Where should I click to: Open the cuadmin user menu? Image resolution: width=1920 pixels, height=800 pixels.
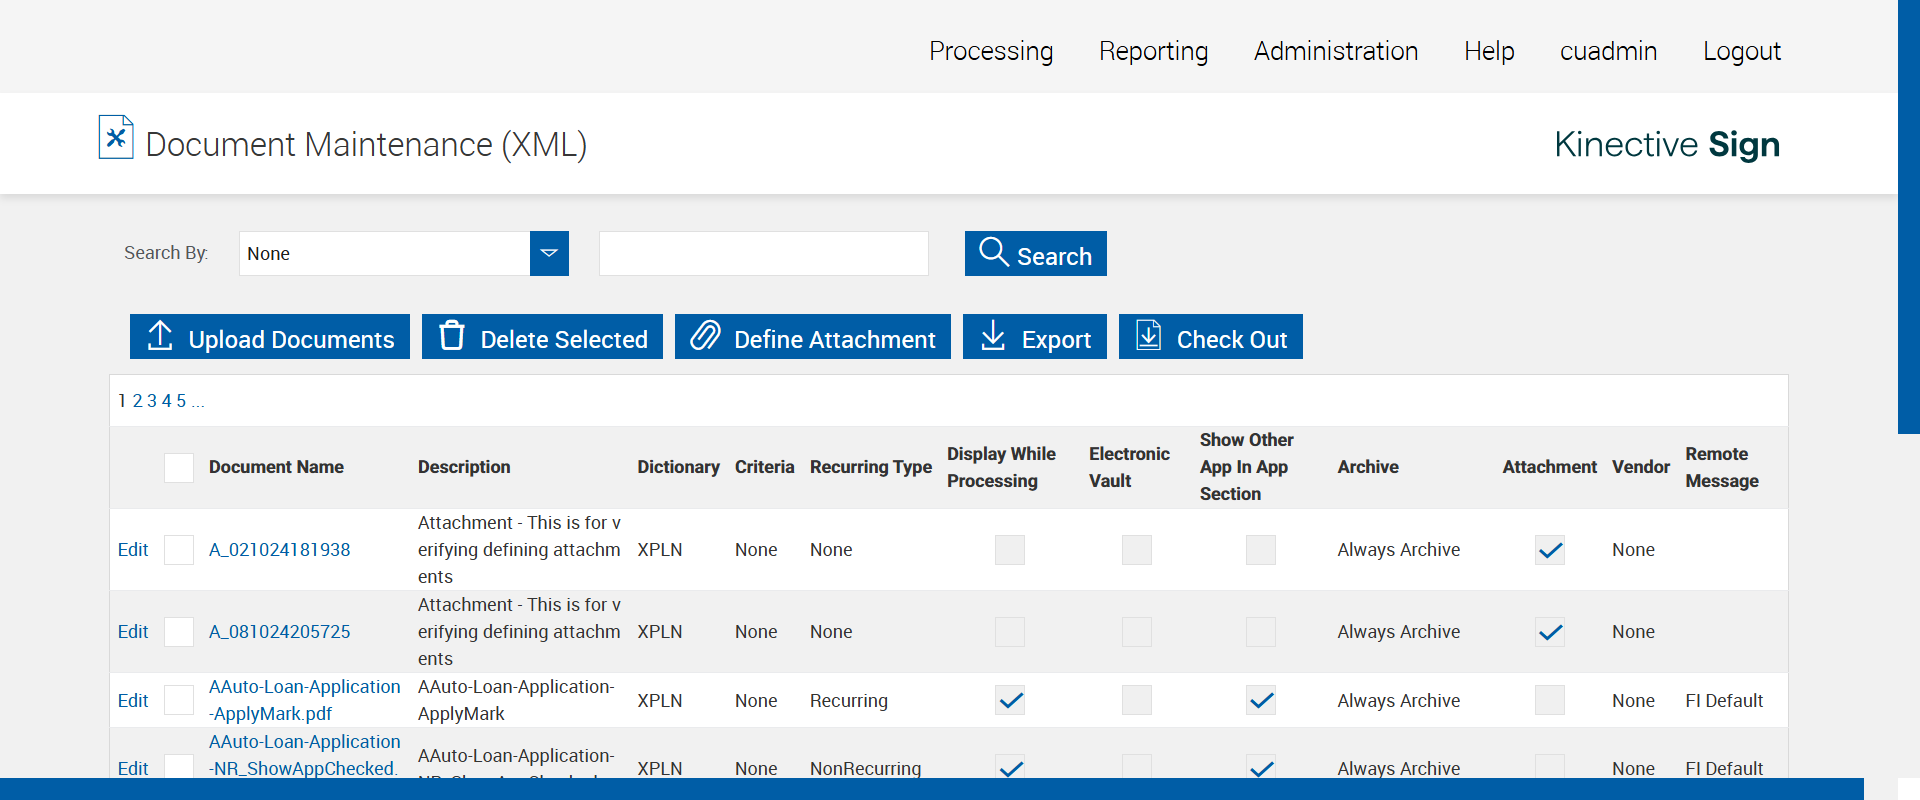point(1609,51)
